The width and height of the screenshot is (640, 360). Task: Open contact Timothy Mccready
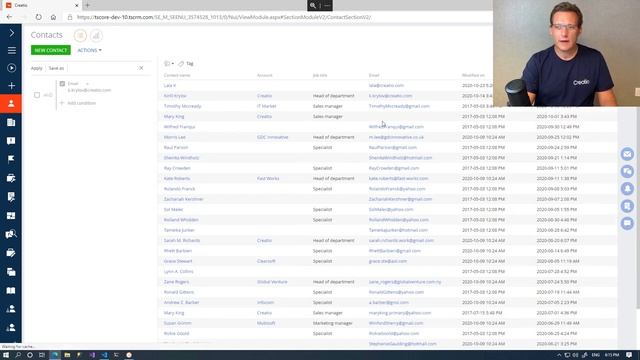(x=182, y=106)
